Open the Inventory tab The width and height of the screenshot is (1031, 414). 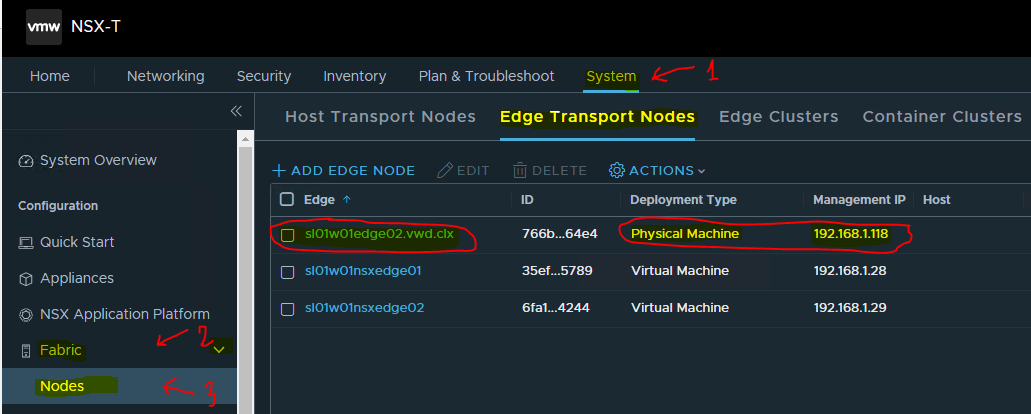tap(354, 76)
